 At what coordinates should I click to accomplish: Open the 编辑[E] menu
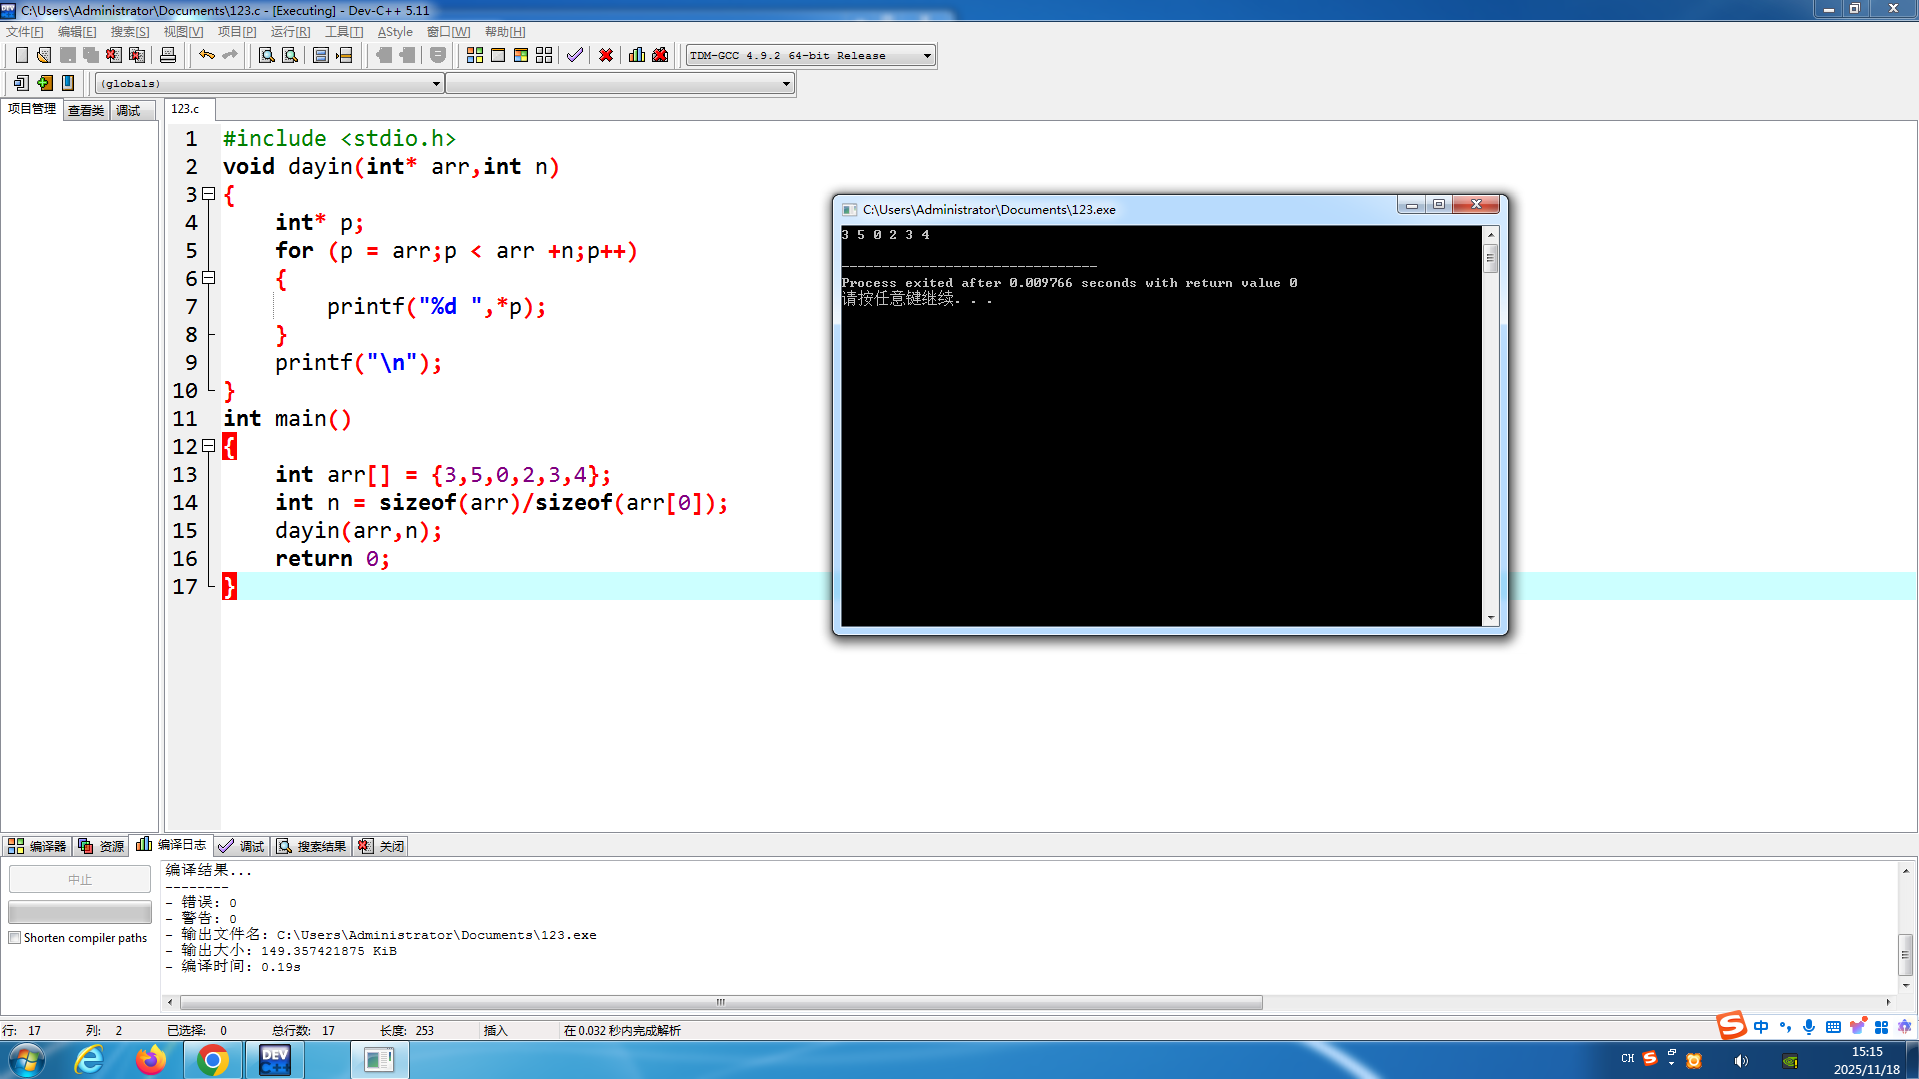pyautogui.click(x=77, y=32)
